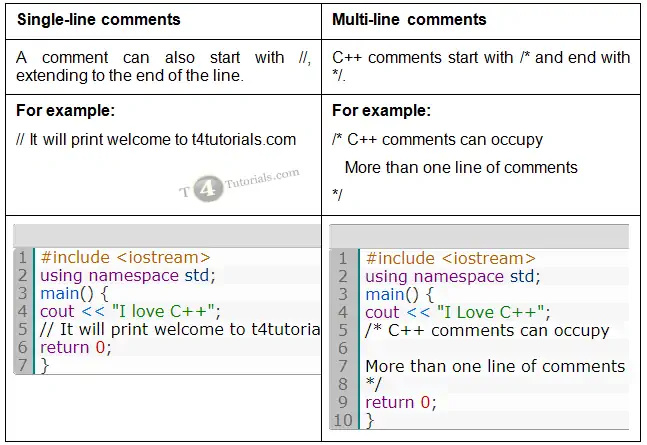647x445 pixels.
Task: Click the gray header bar above left code block
Action: pyautogui.click(x=167, y=236)
